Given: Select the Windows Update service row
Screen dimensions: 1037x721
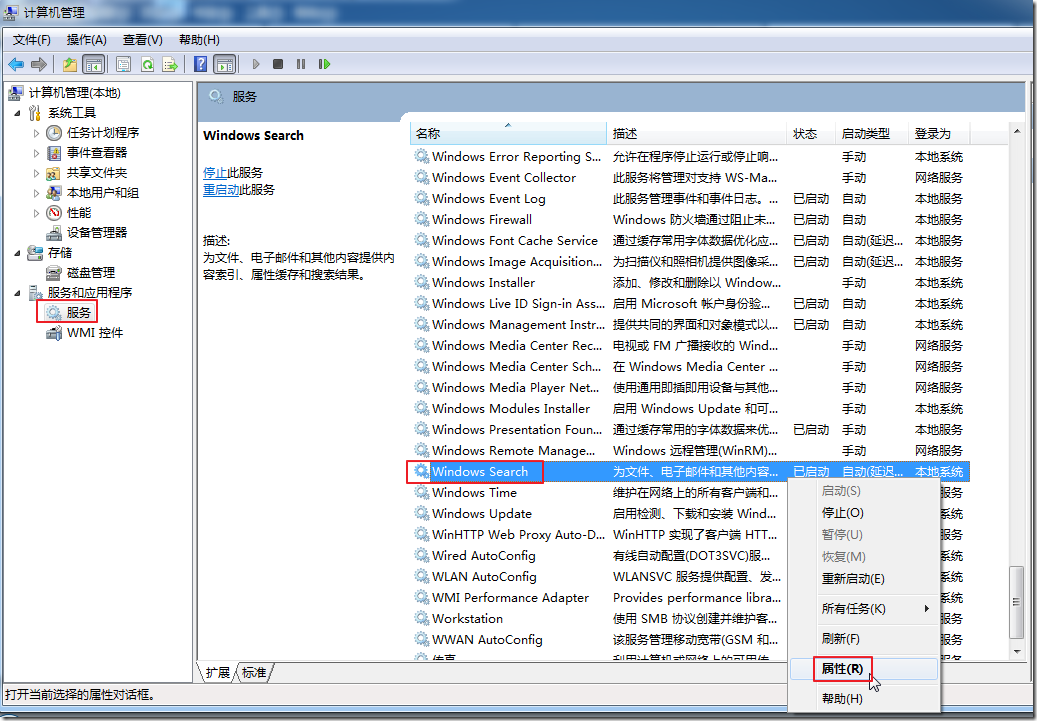Looking at the screenshot, I should pyautogui.click(x=600, y=514).
